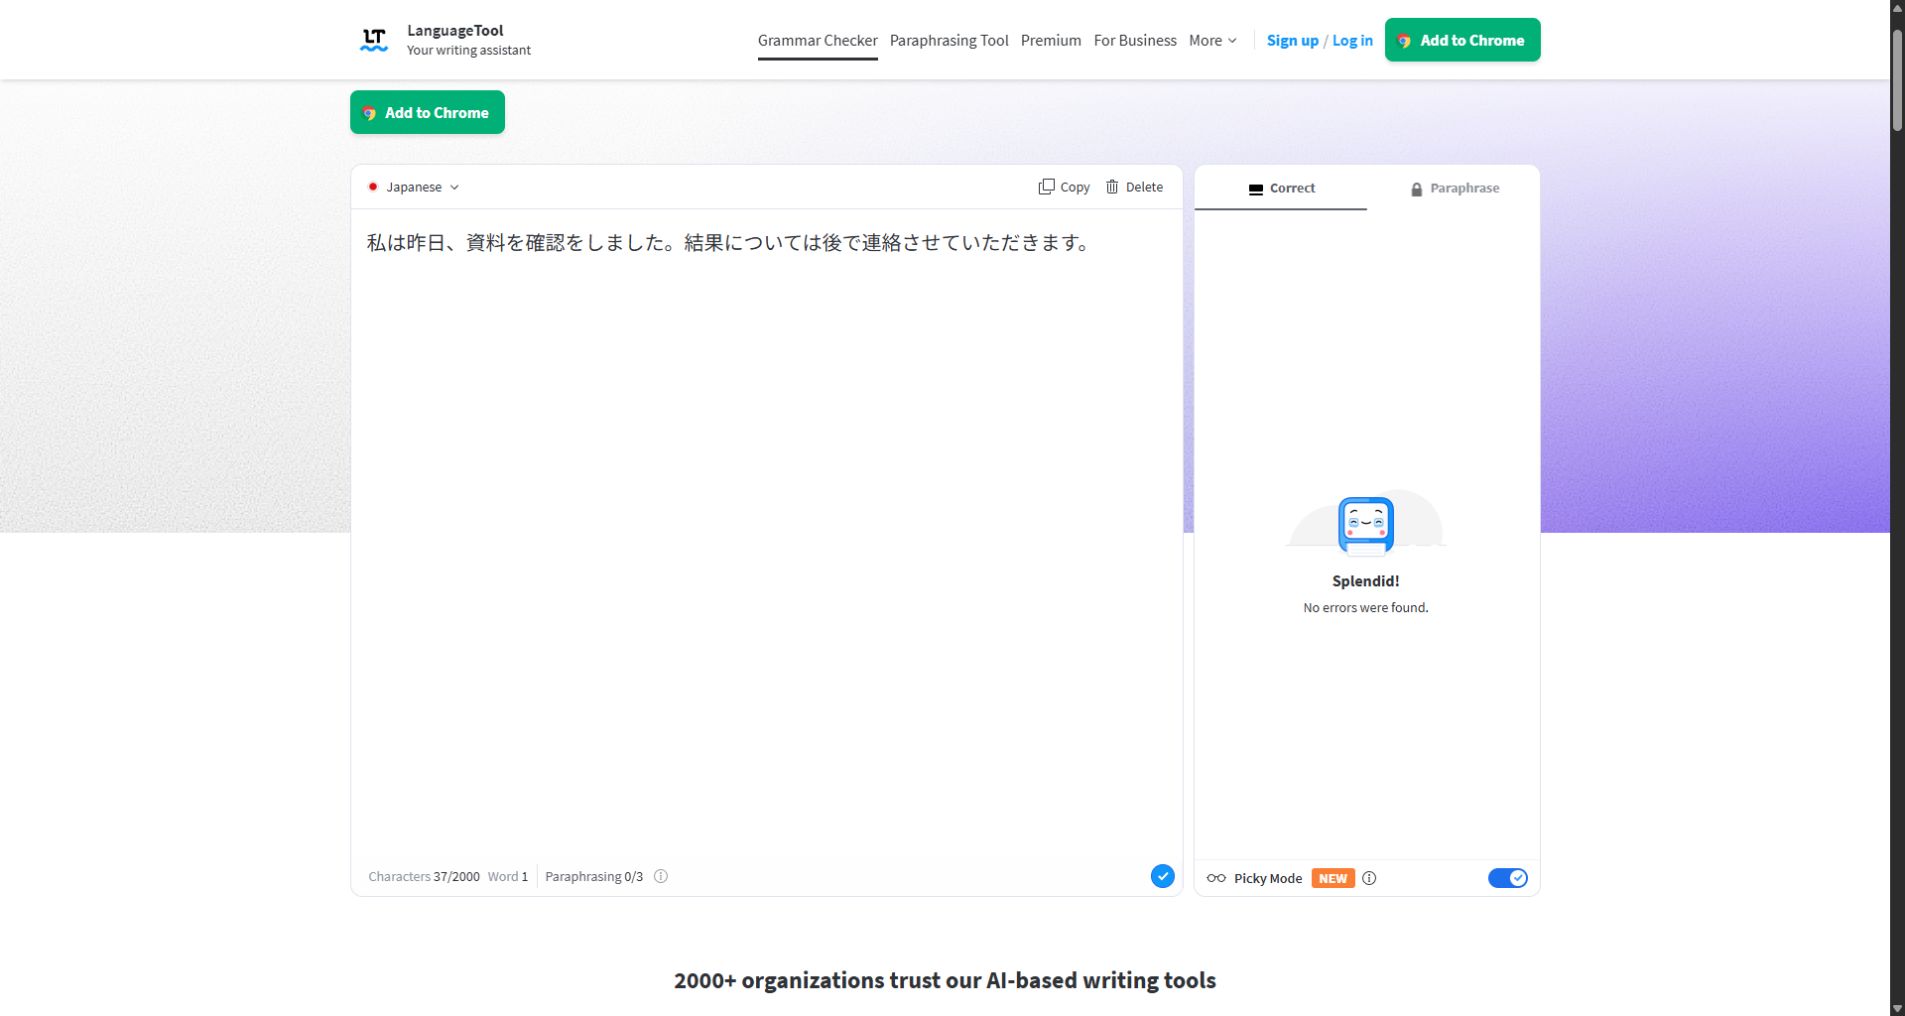Open the Paraphrasing Tool page
Viewport: 1905px width, 1016px height.
[x=949, y=40]
